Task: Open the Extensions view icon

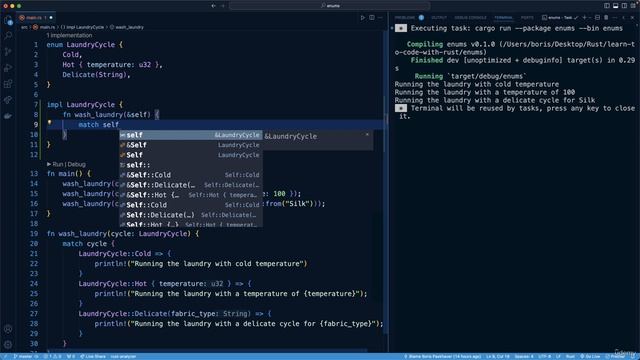Action: click(8, 84)
